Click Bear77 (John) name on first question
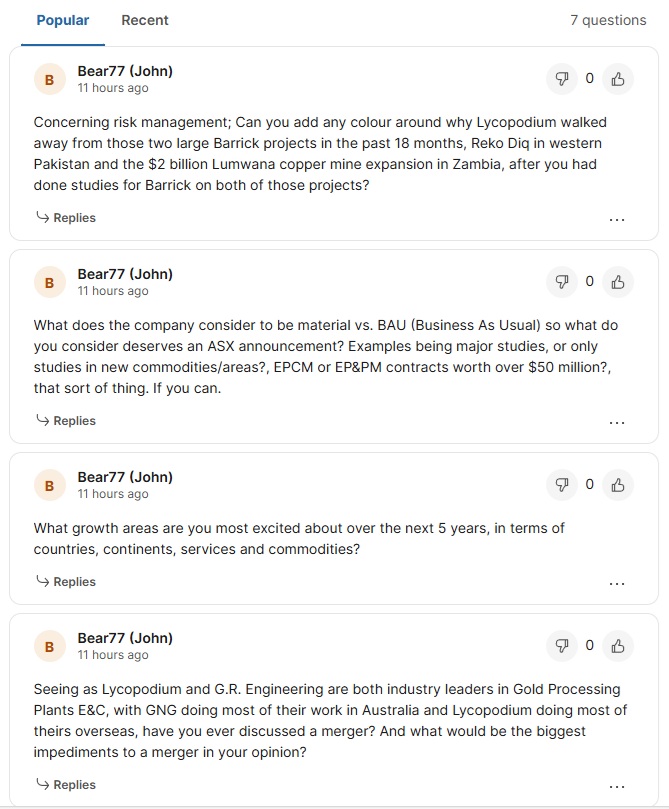The height and width of the screenshot is (809, 669). pos(125,71)
